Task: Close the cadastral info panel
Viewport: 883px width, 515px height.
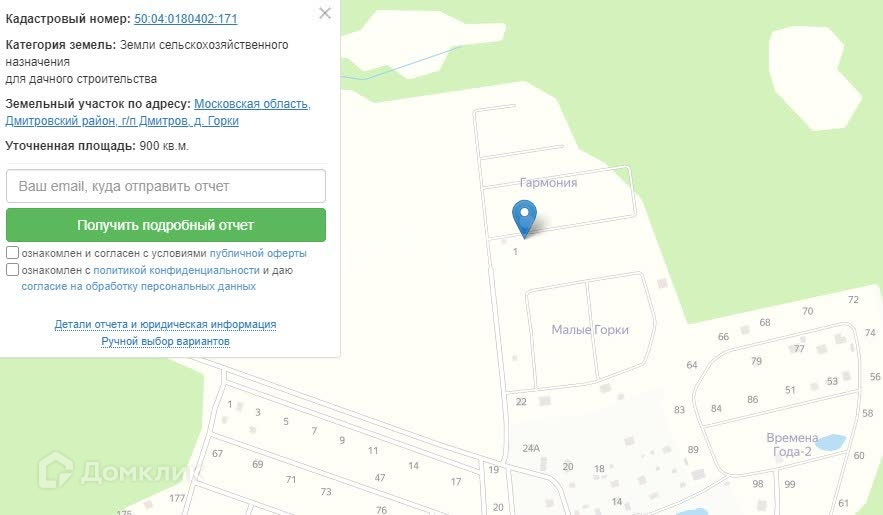Action: (x=325, y=13)
